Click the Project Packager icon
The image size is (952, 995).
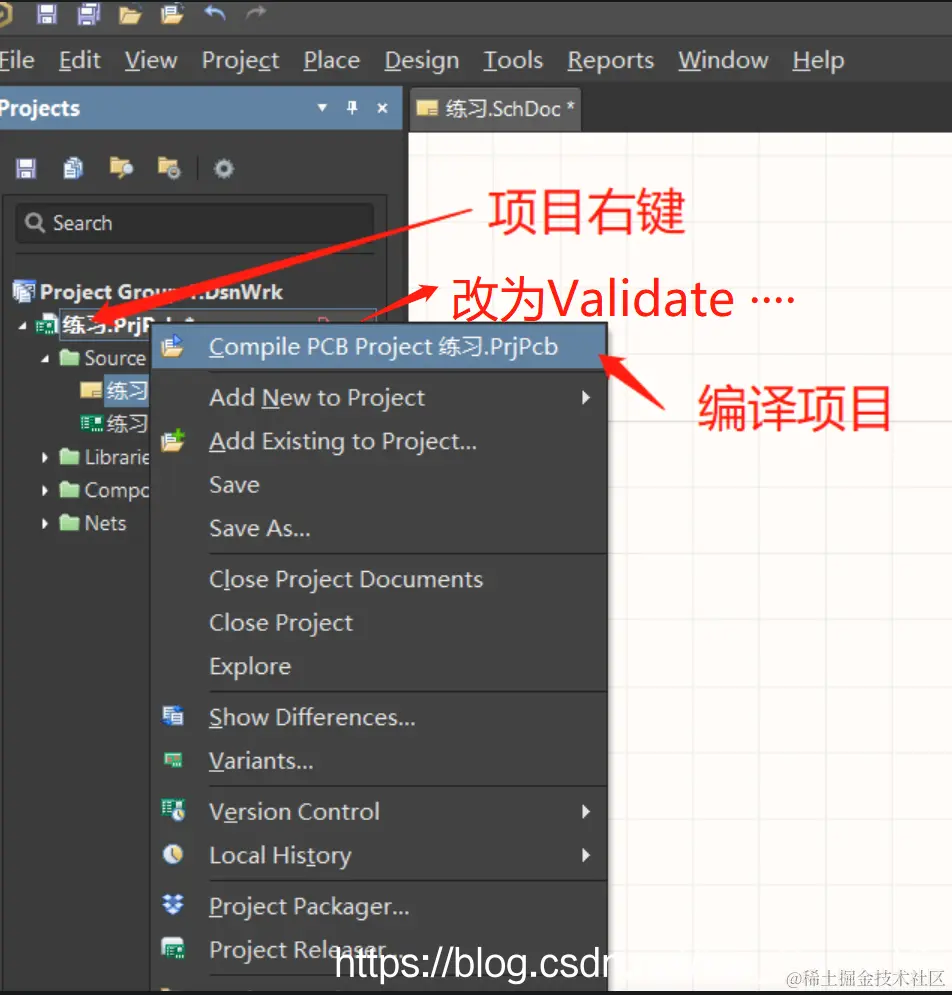click(173, 904)
